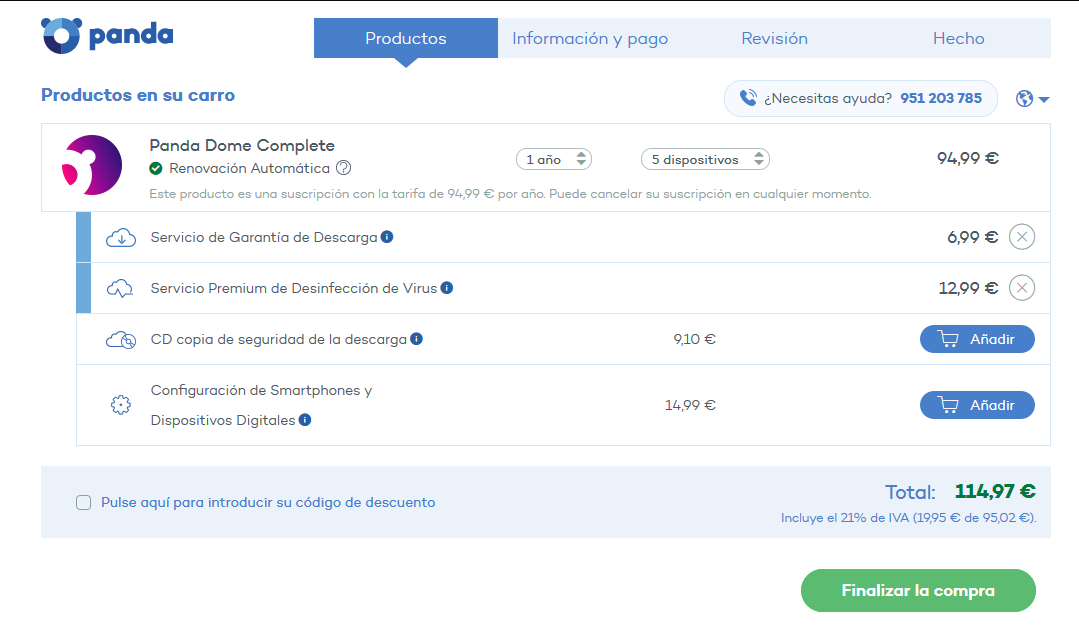Show info for Servicio de Garantía de Descarga
Viewport: 1079px width, 642px height.
(x=387, y=237)
